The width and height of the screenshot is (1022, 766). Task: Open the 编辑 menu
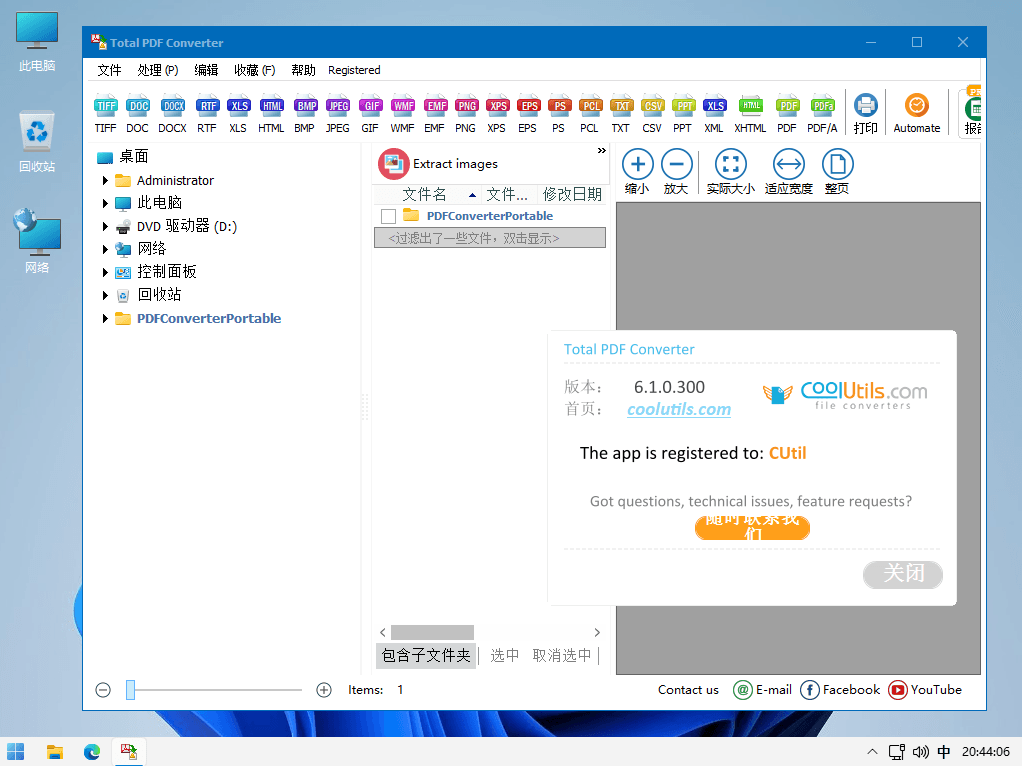point(206,70)
